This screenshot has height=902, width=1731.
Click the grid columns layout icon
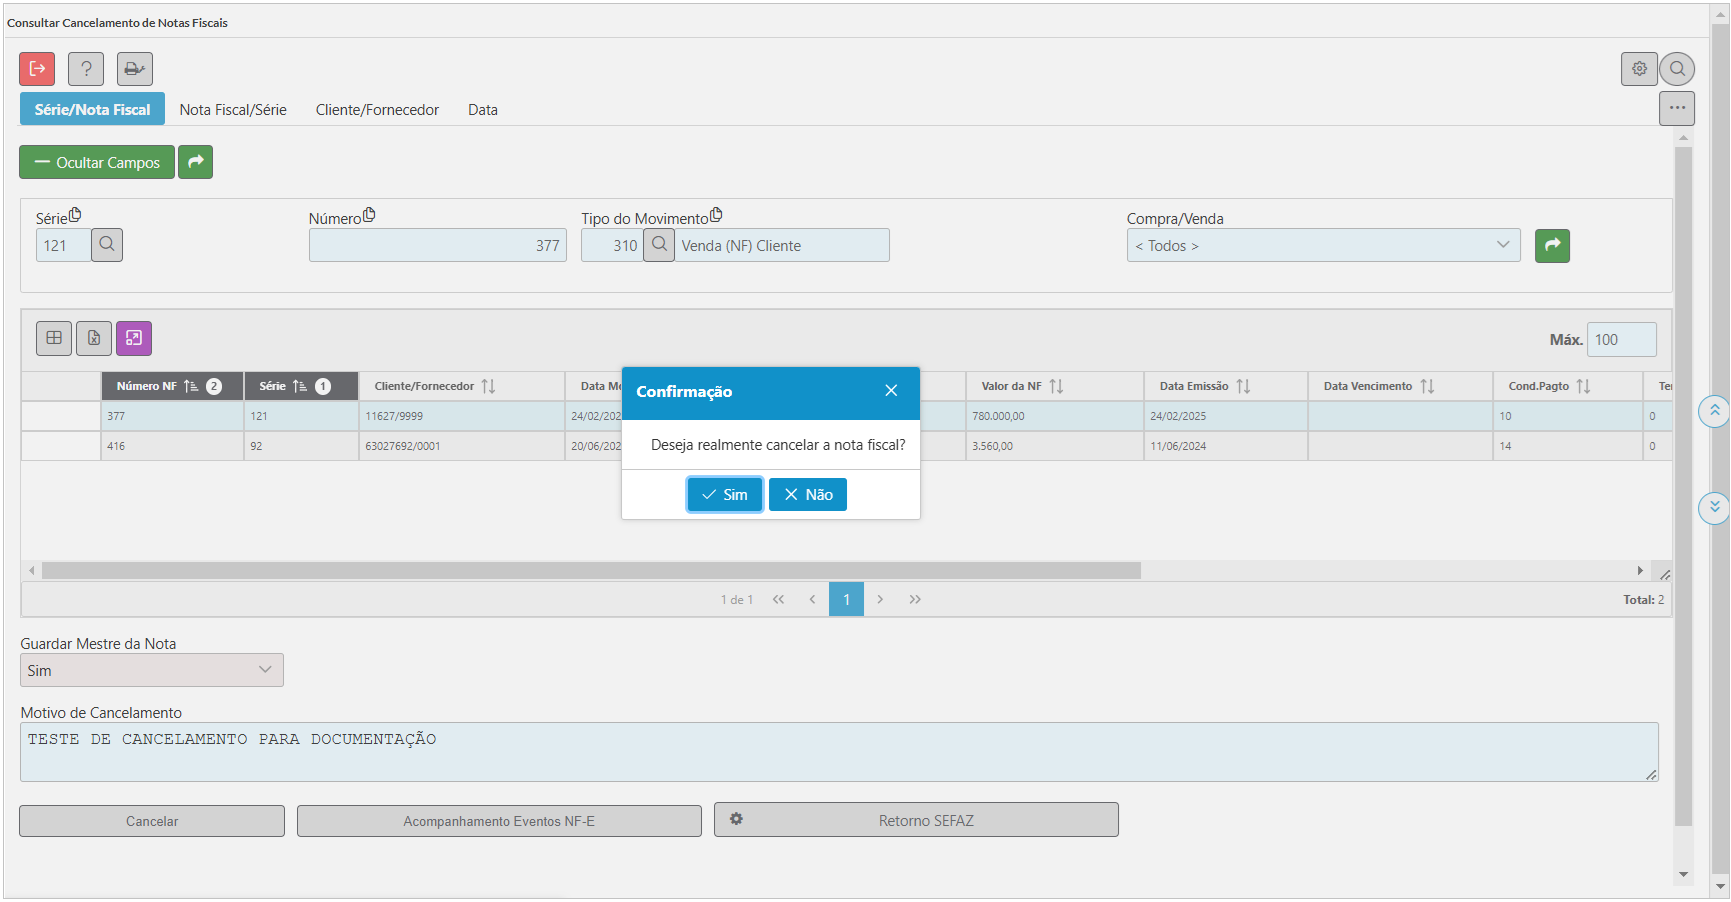pos(54,339)
